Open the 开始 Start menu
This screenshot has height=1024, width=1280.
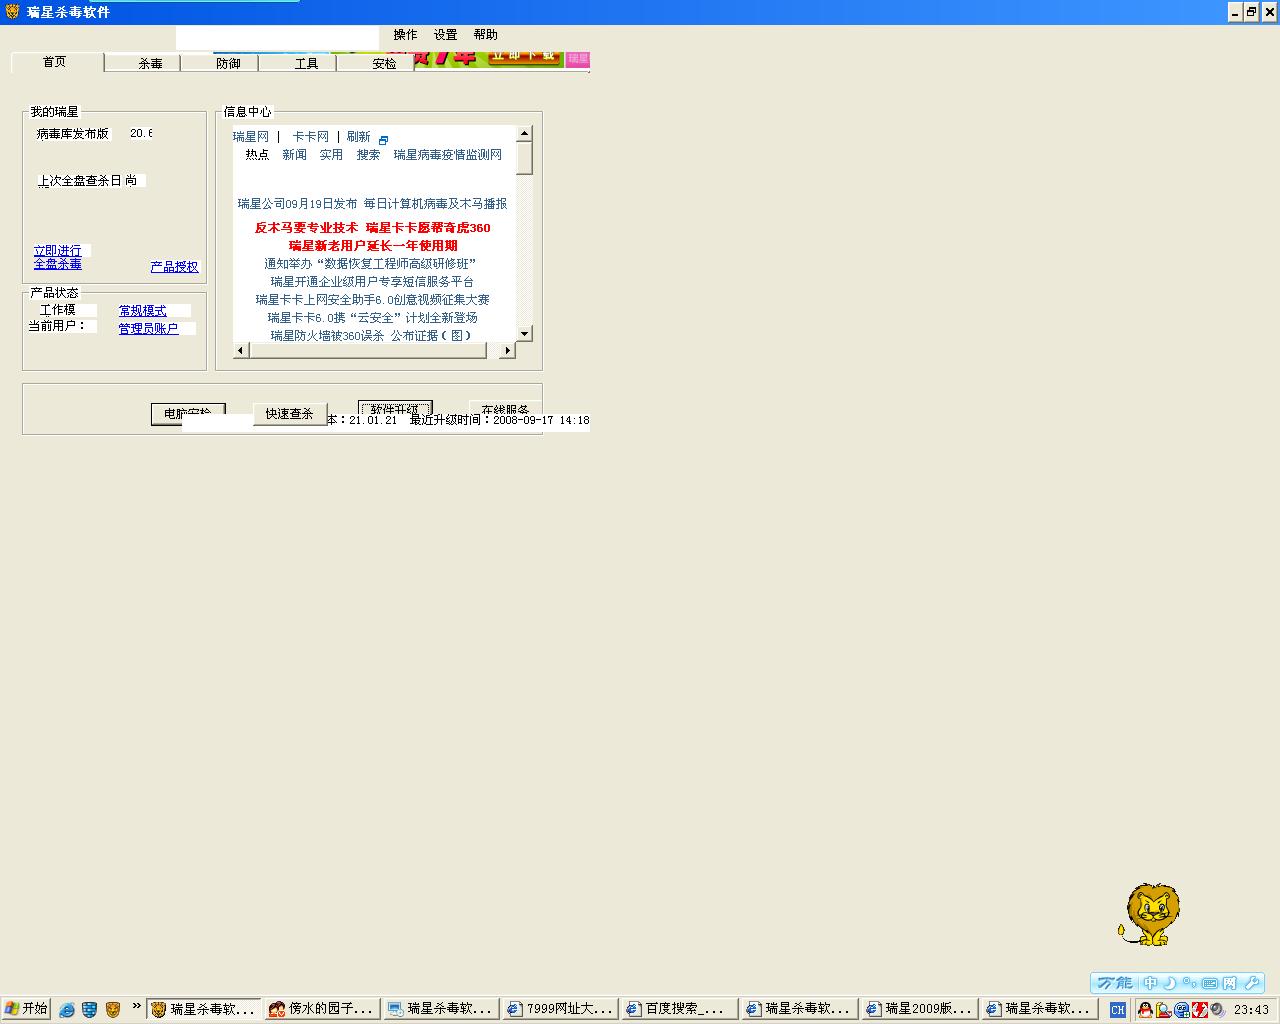point(26,1009)
